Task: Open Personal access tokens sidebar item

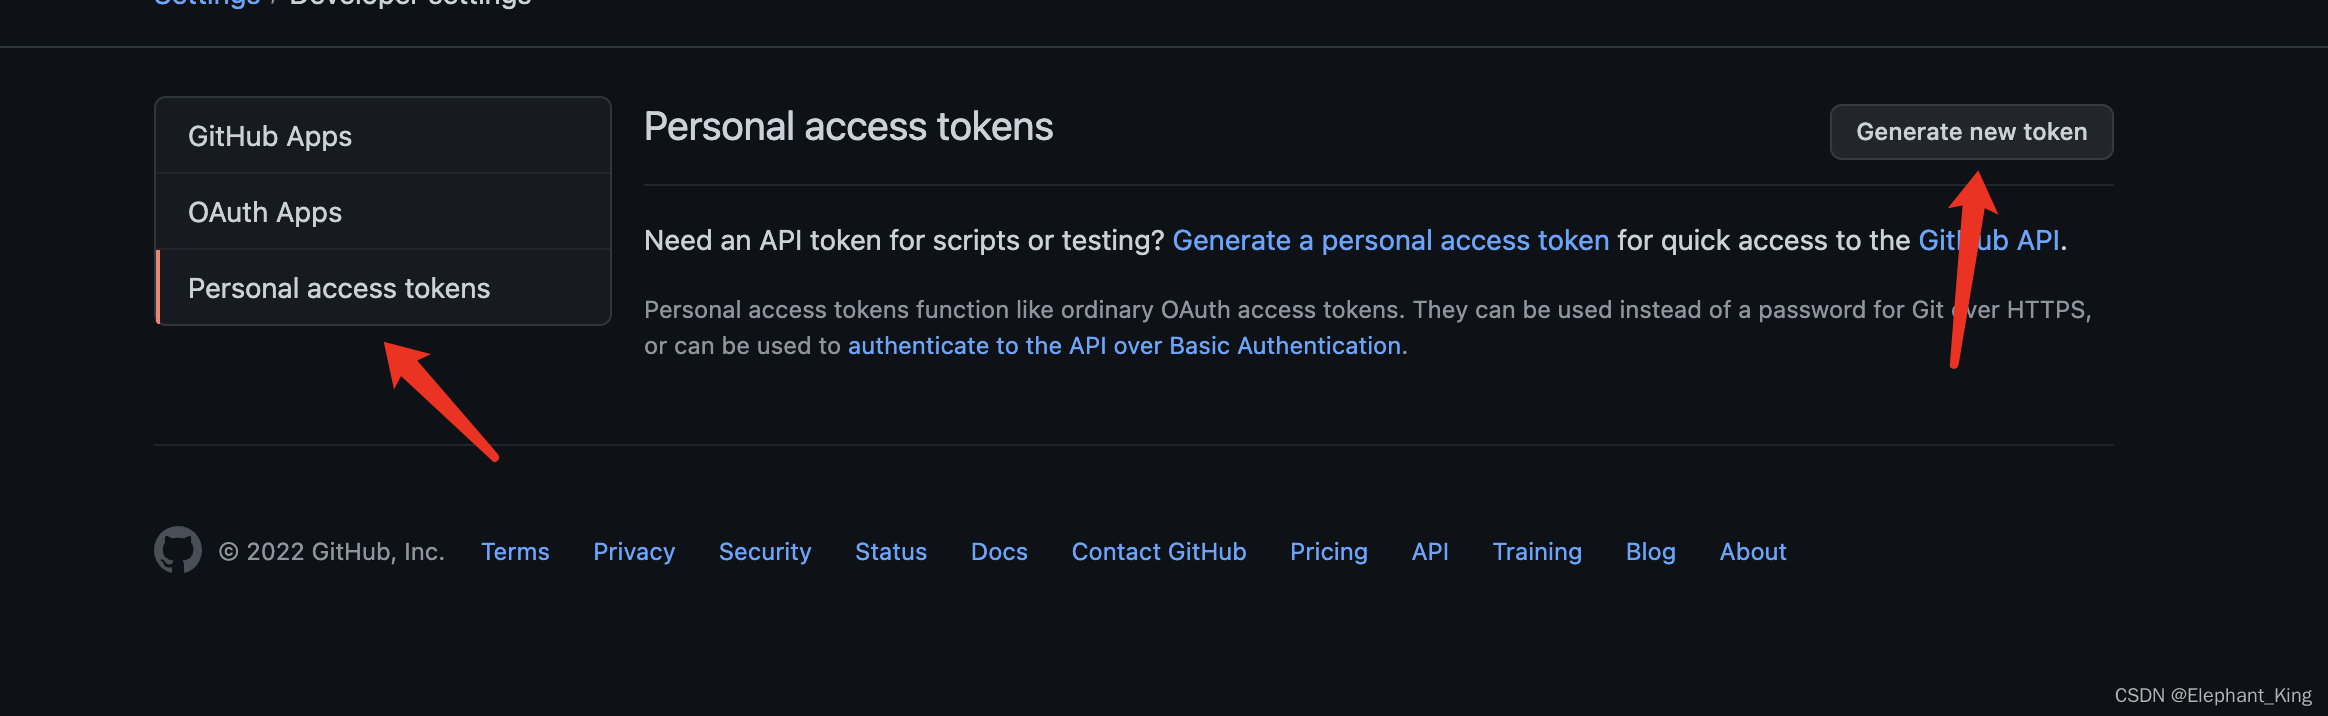Action: (x=383, y=288)
